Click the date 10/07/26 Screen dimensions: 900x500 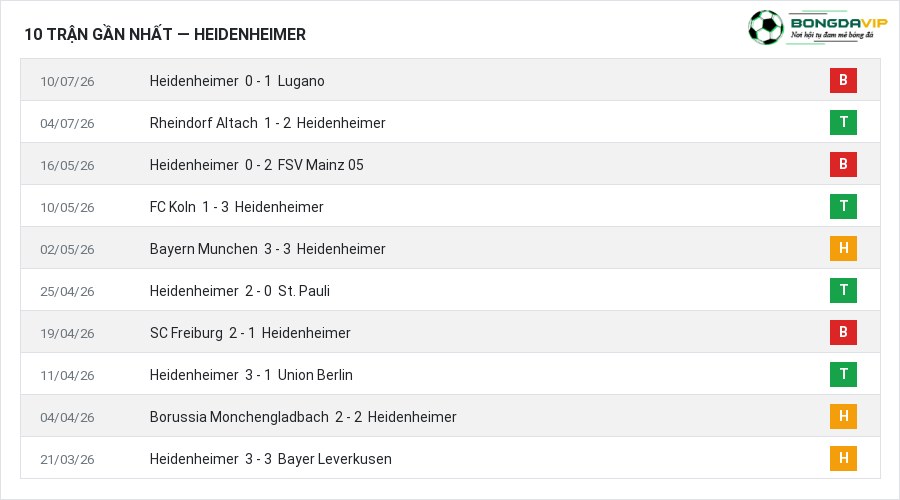tap(67, 82)
